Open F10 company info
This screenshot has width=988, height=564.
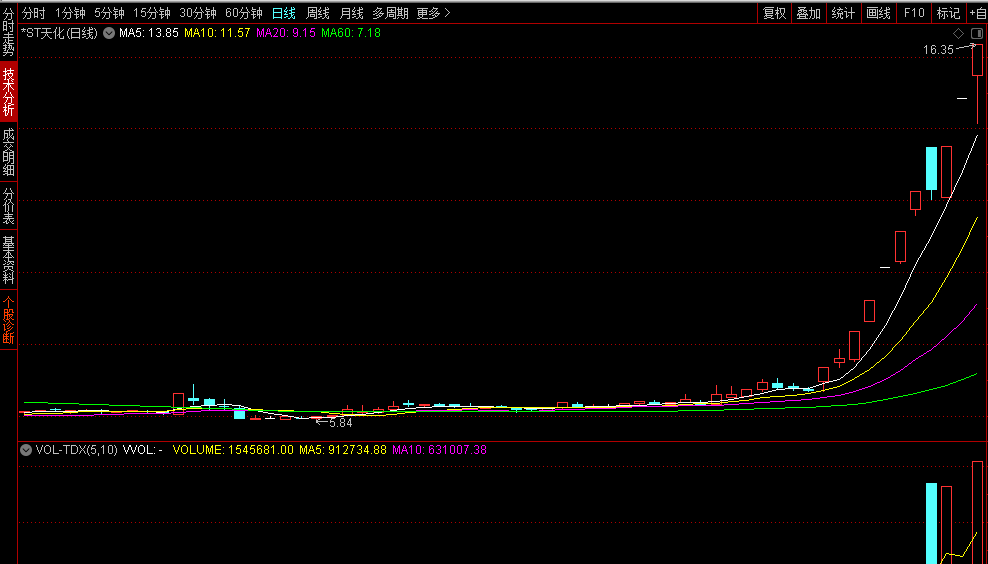pos(914,13)
